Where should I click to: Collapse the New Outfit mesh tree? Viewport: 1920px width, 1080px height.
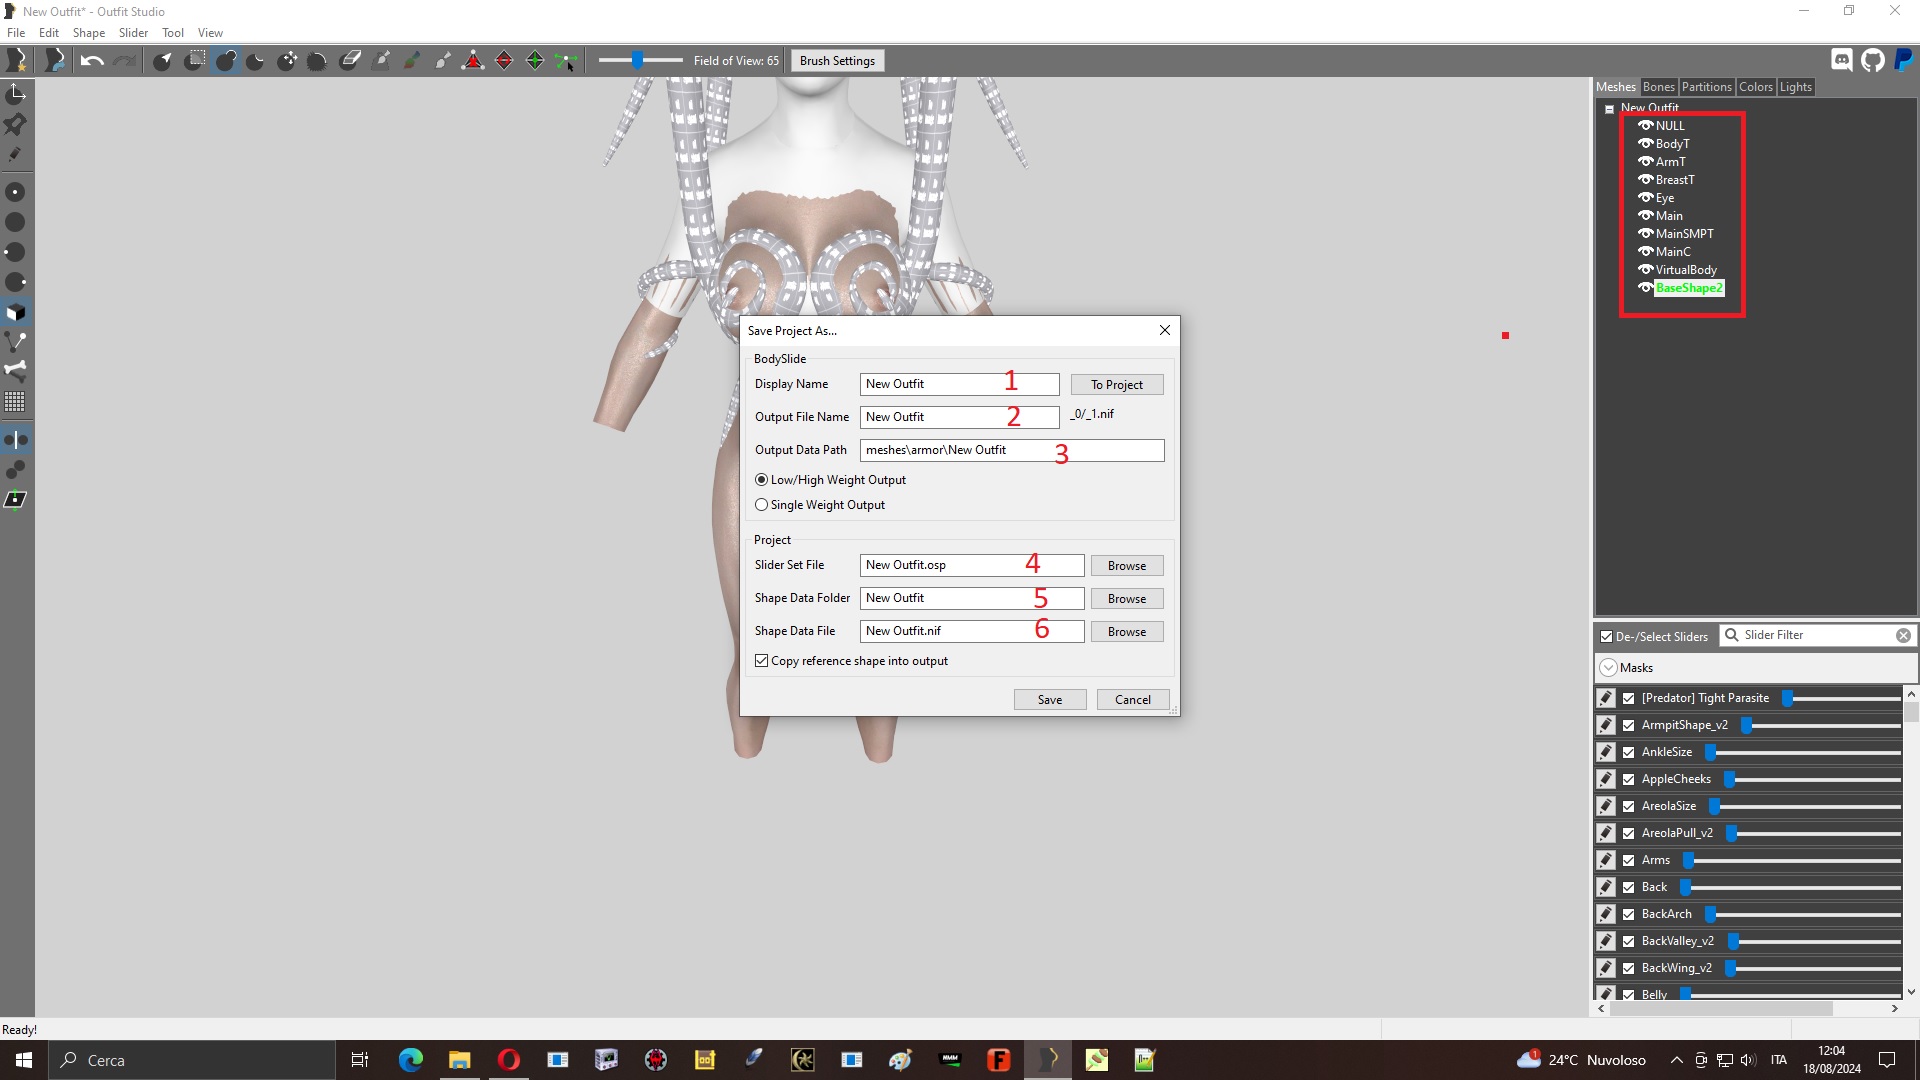point(1609,109)
